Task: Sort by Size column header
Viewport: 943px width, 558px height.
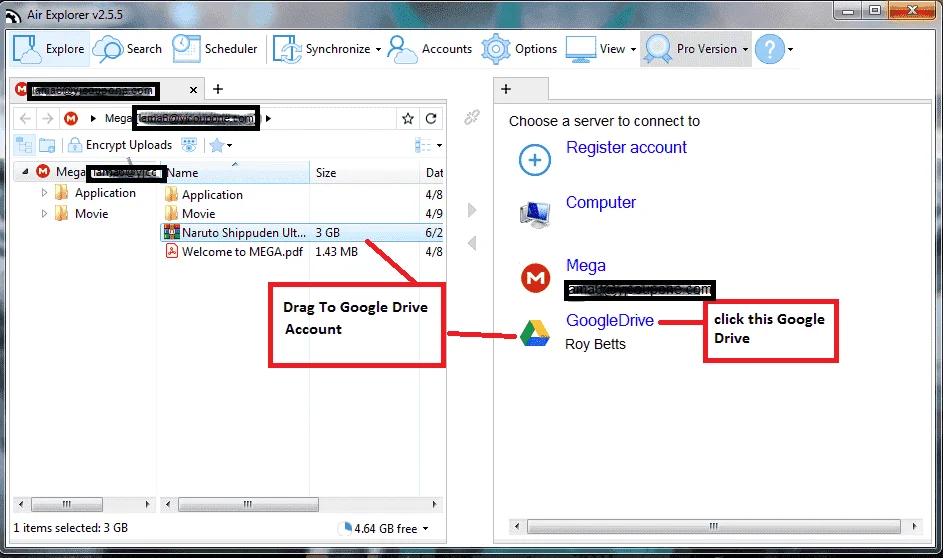Action: pos(364,173)
